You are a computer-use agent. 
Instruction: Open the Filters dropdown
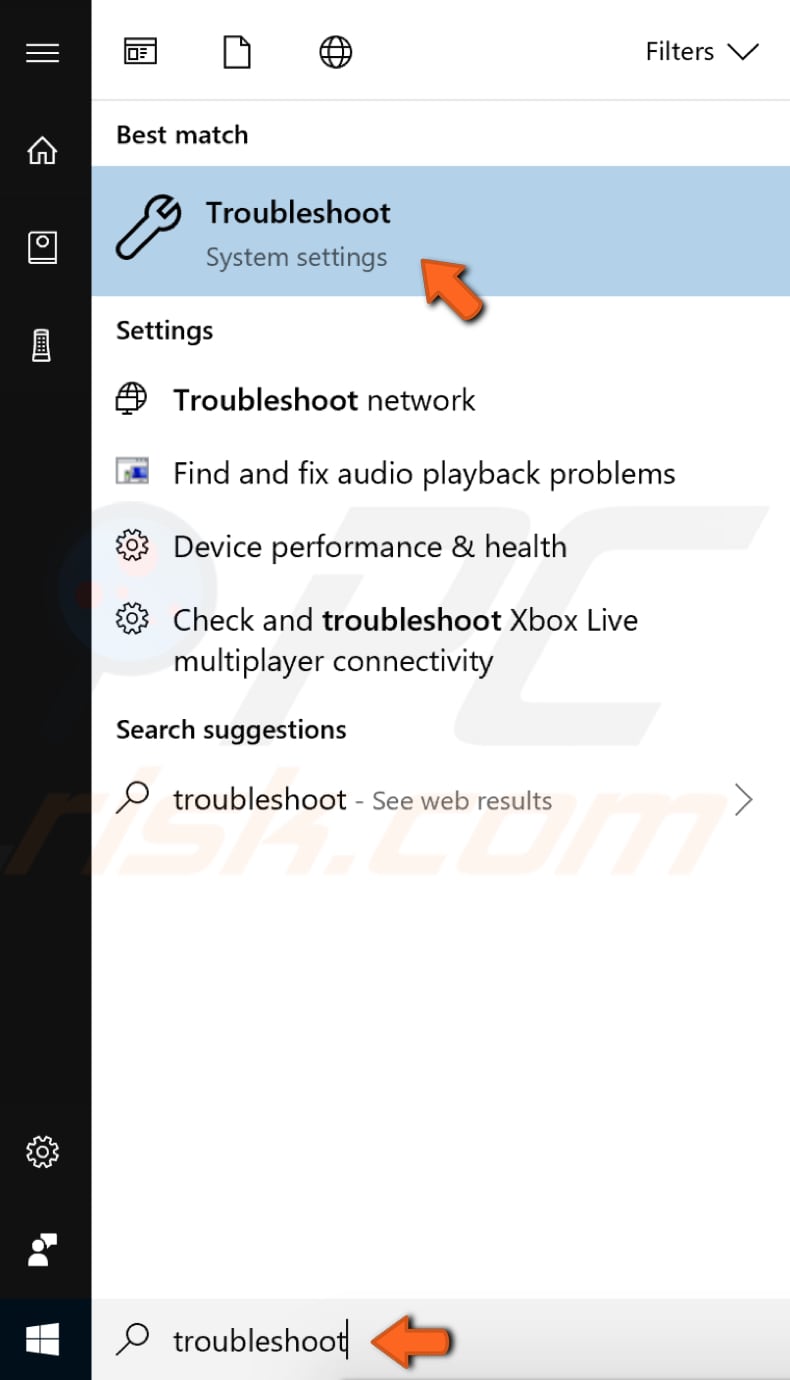tap(703, 51)
